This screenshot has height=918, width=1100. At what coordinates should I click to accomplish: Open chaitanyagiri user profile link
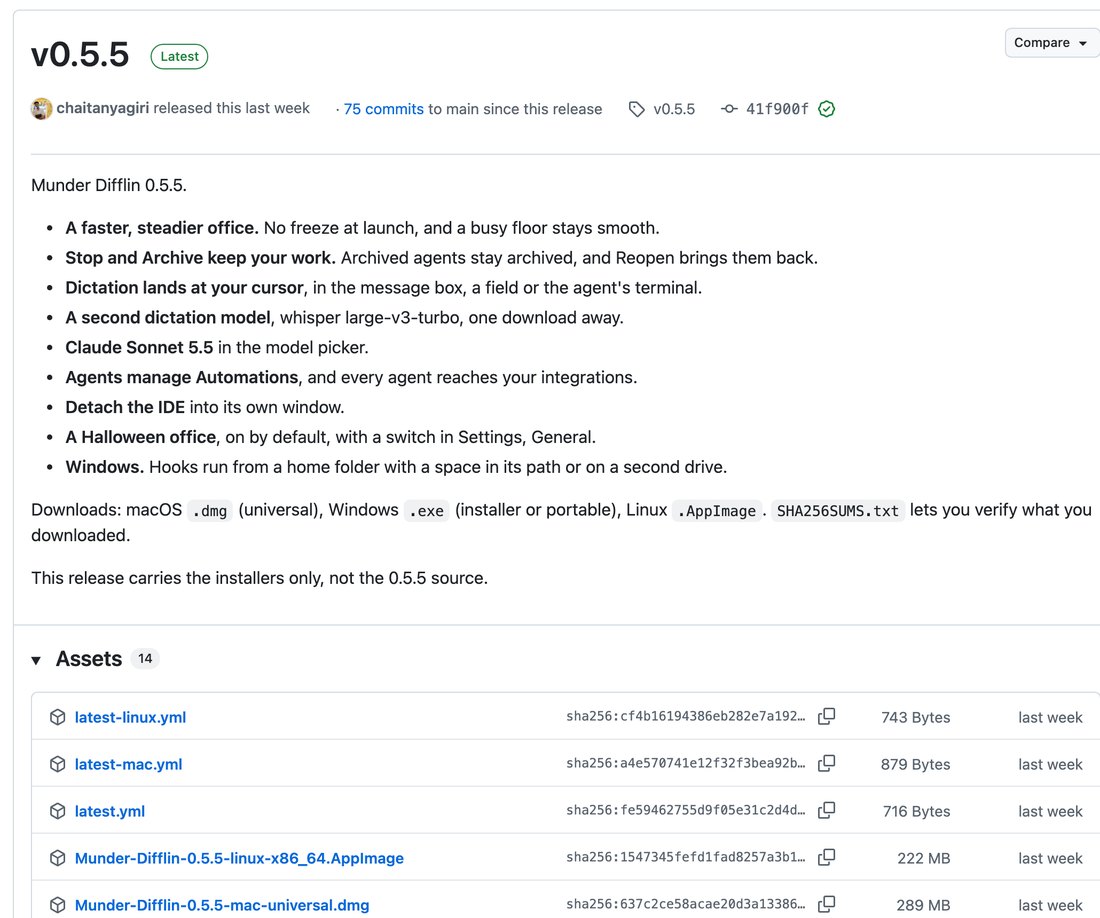point(102,108)
